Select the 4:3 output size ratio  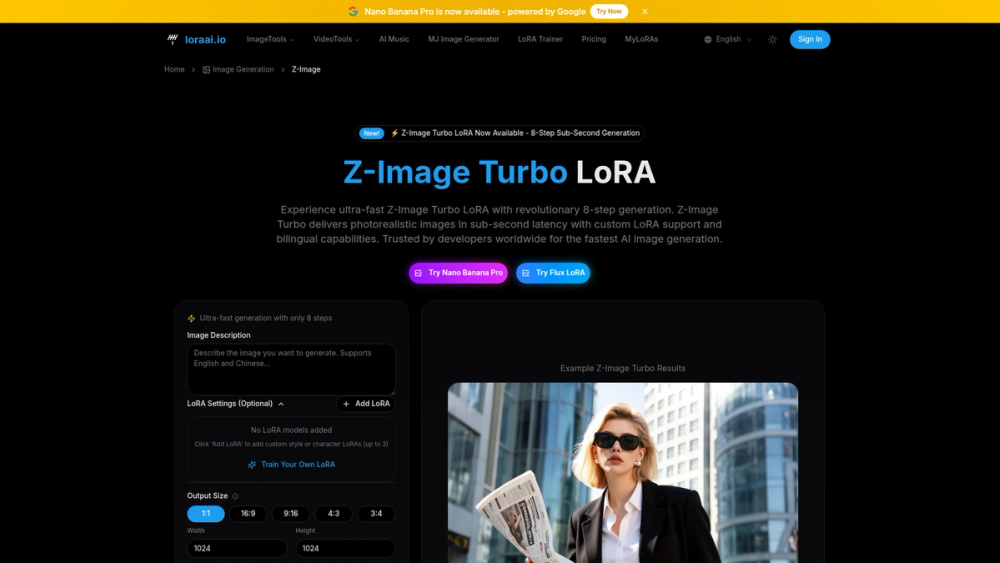pyautogui.click(x=334, y=513)
